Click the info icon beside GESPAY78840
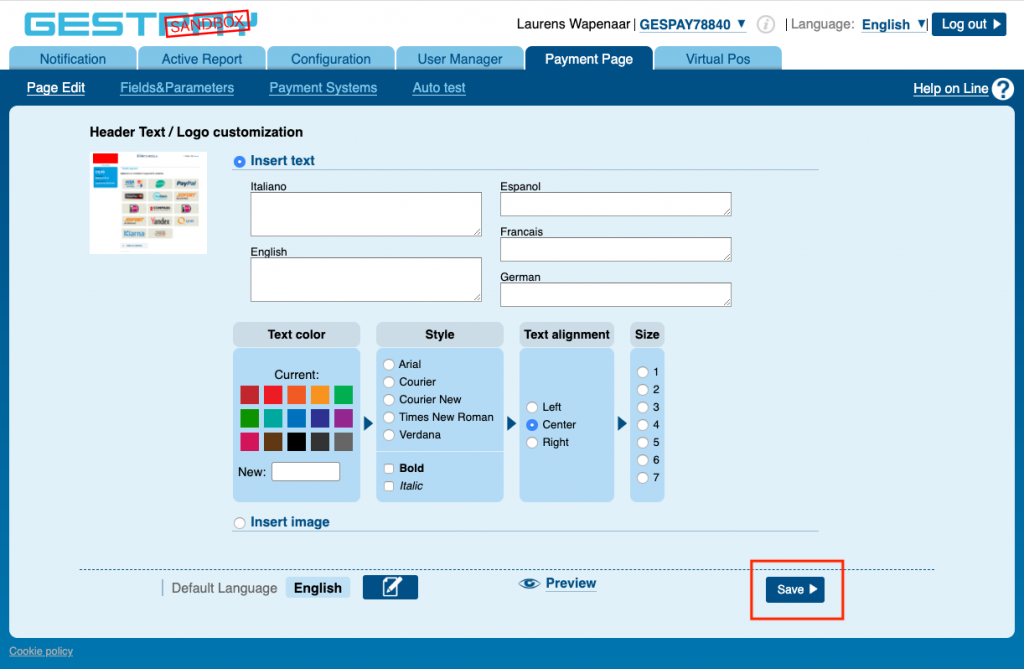This screenshot has height=669, width=1024. tap(765, 24)
